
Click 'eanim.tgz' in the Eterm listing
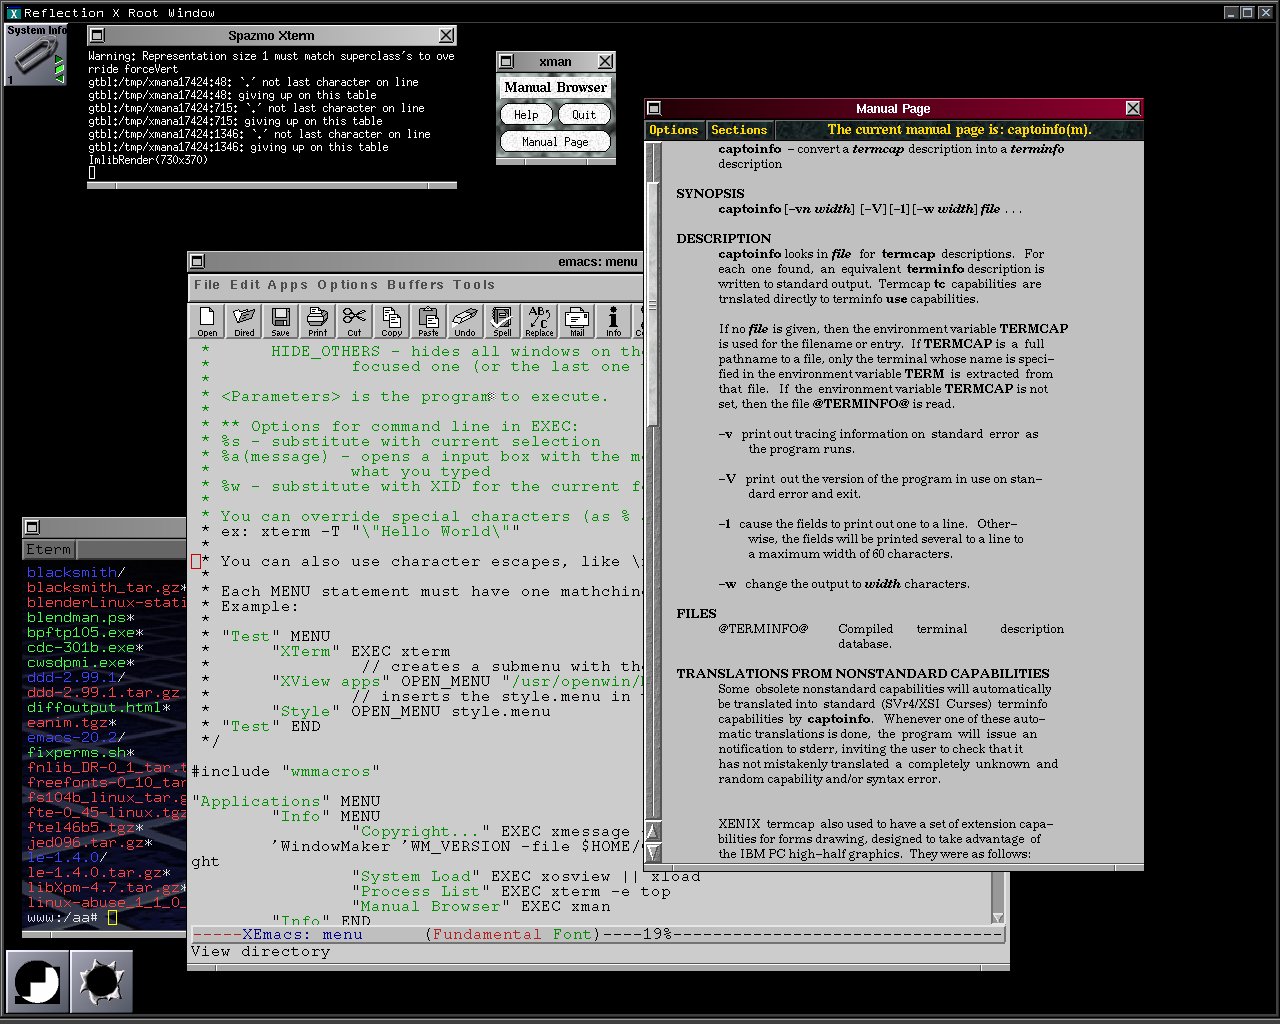(x=67, y=722)
